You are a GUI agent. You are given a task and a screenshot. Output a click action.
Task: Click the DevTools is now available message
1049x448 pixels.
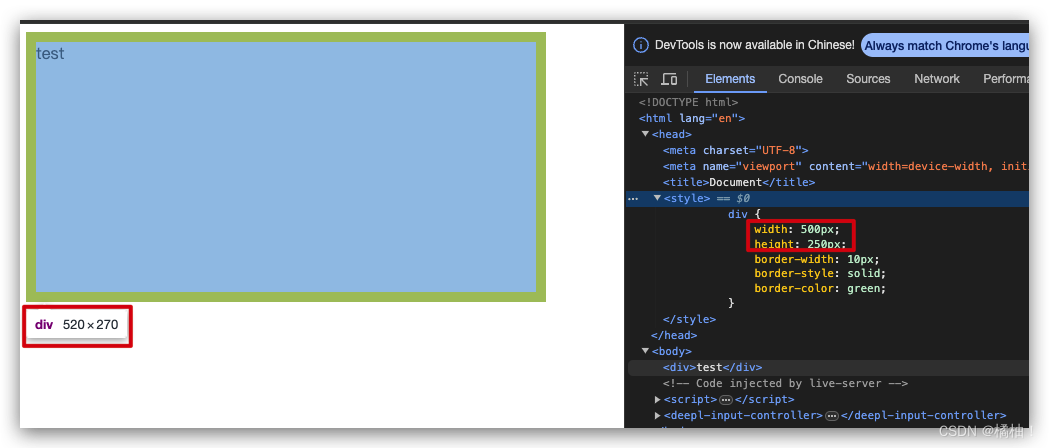coord(755,45)
